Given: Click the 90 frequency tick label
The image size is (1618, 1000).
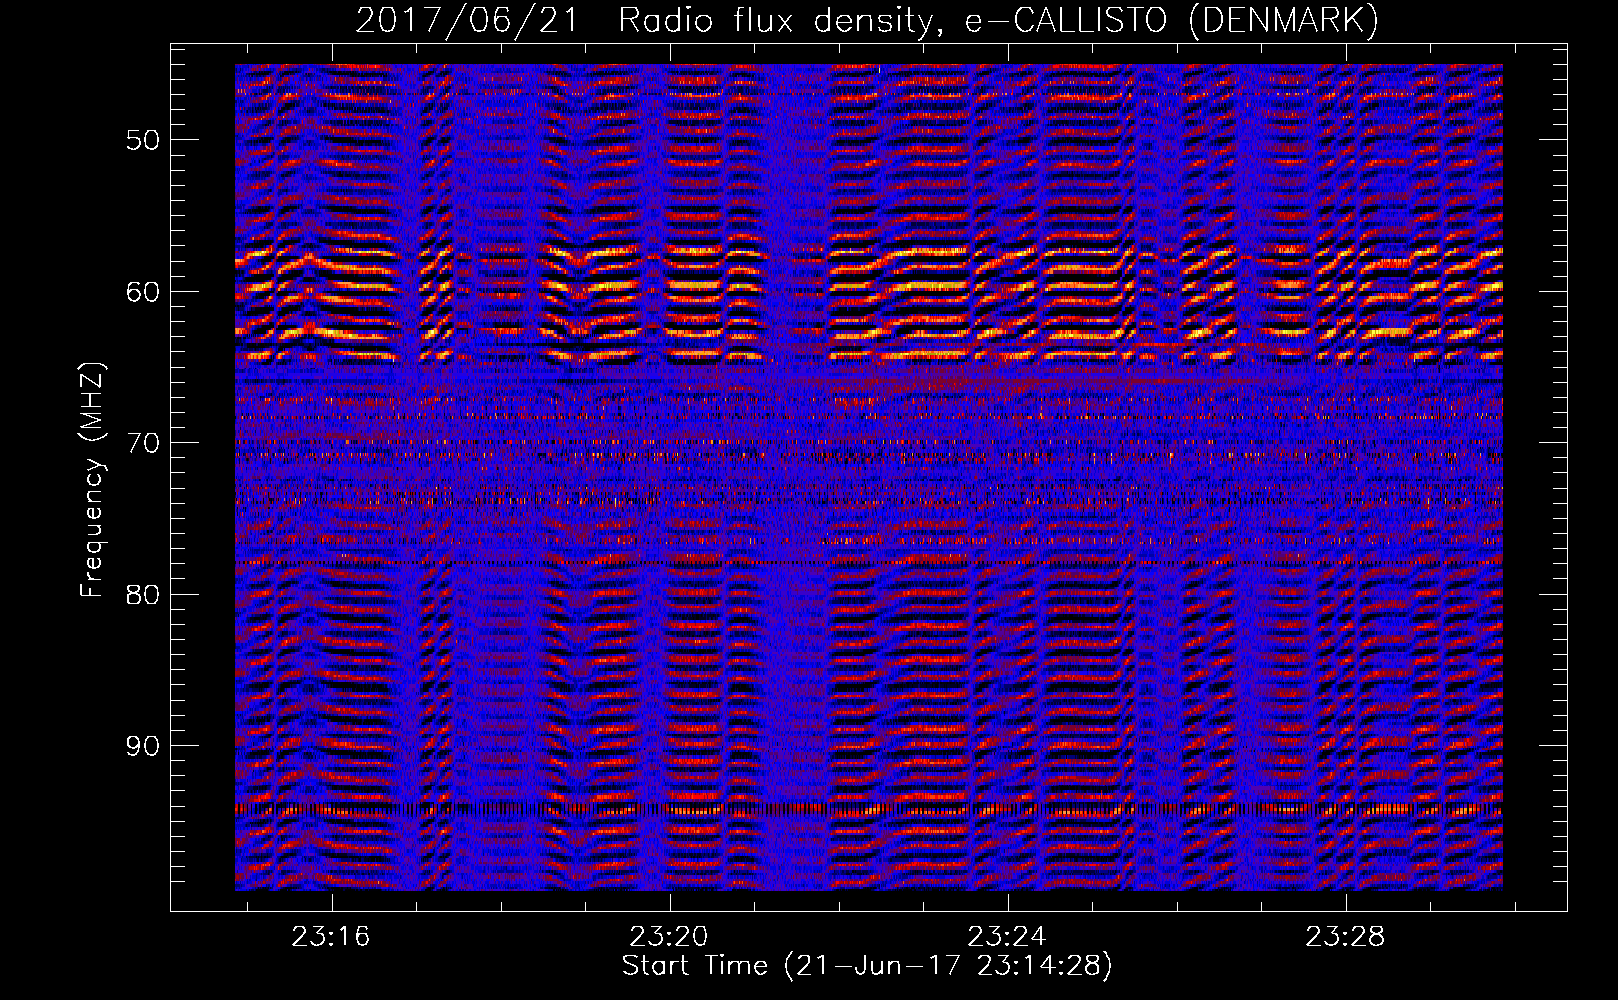Looking at the screenshot, I should (143, 746).
